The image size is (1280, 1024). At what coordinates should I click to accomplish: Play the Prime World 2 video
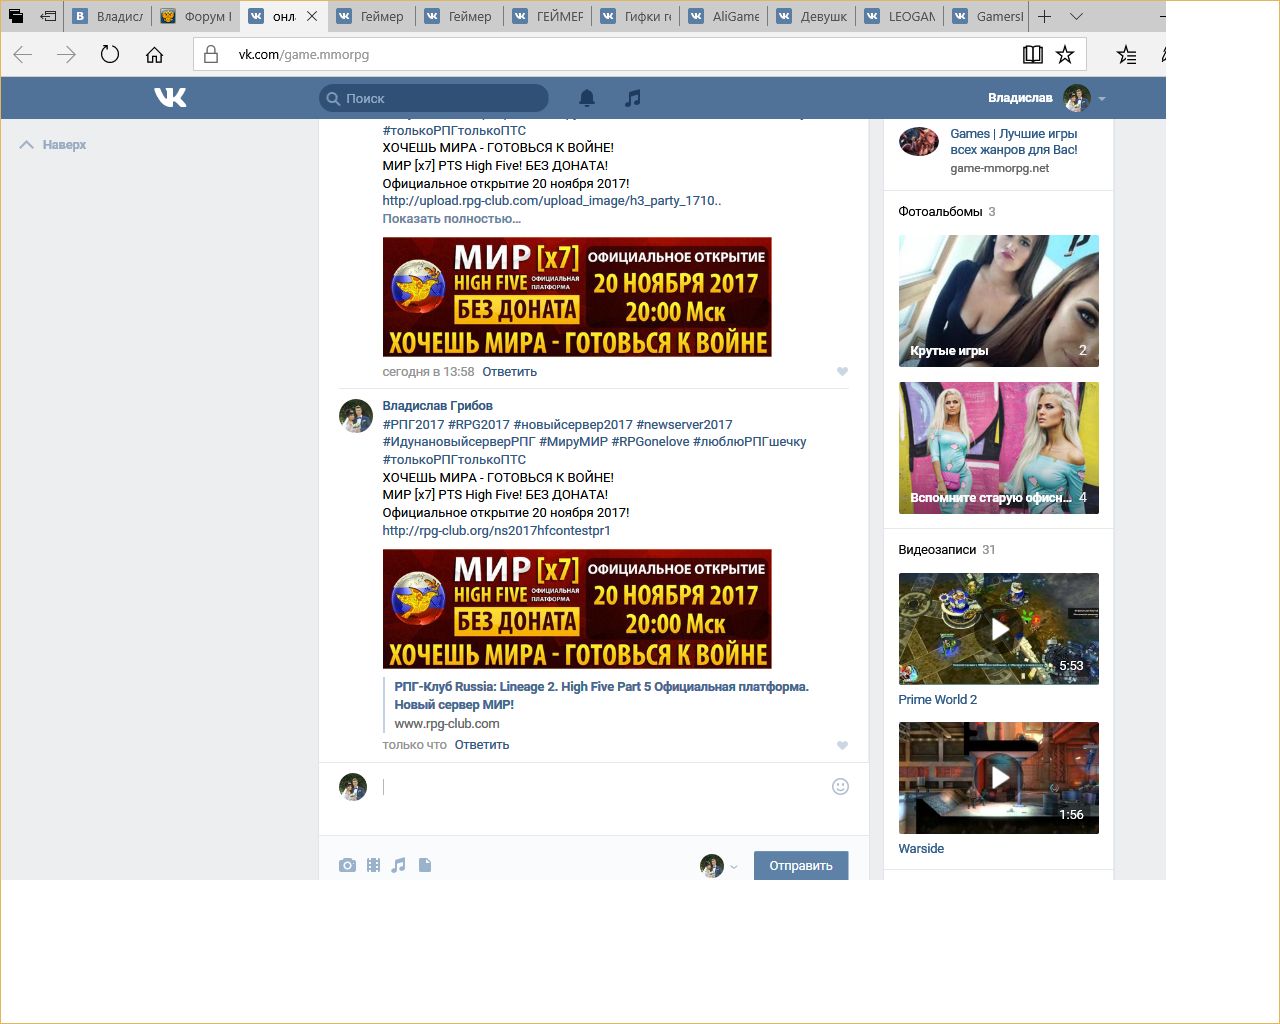(998, 629)
